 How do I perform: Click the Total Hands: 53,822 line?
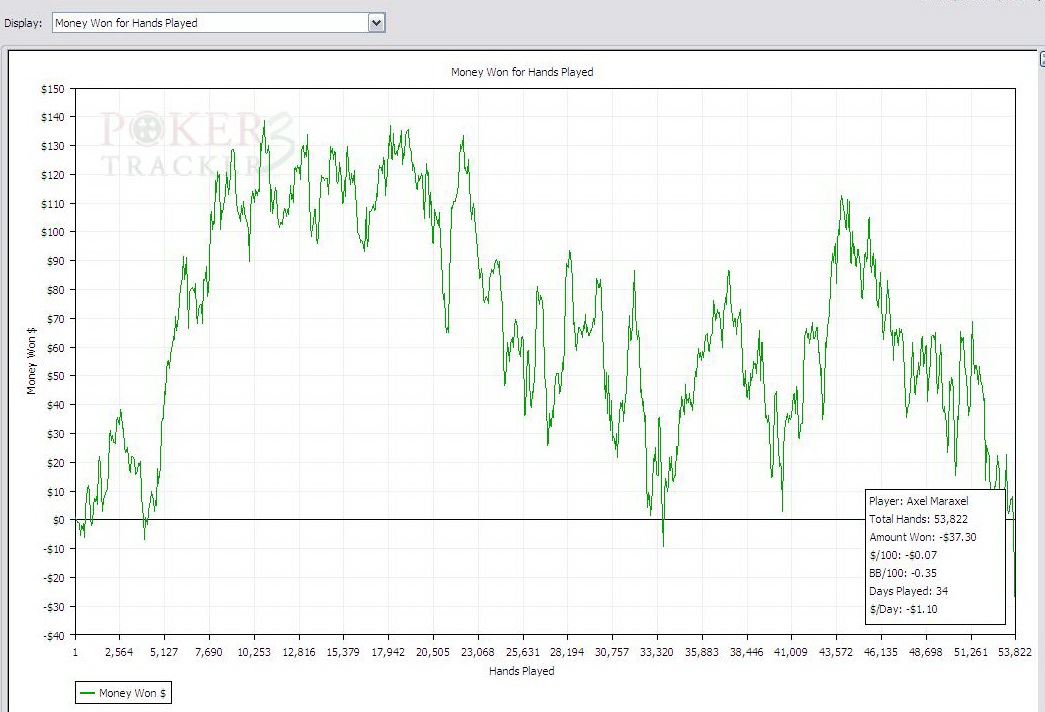(918, 519)
